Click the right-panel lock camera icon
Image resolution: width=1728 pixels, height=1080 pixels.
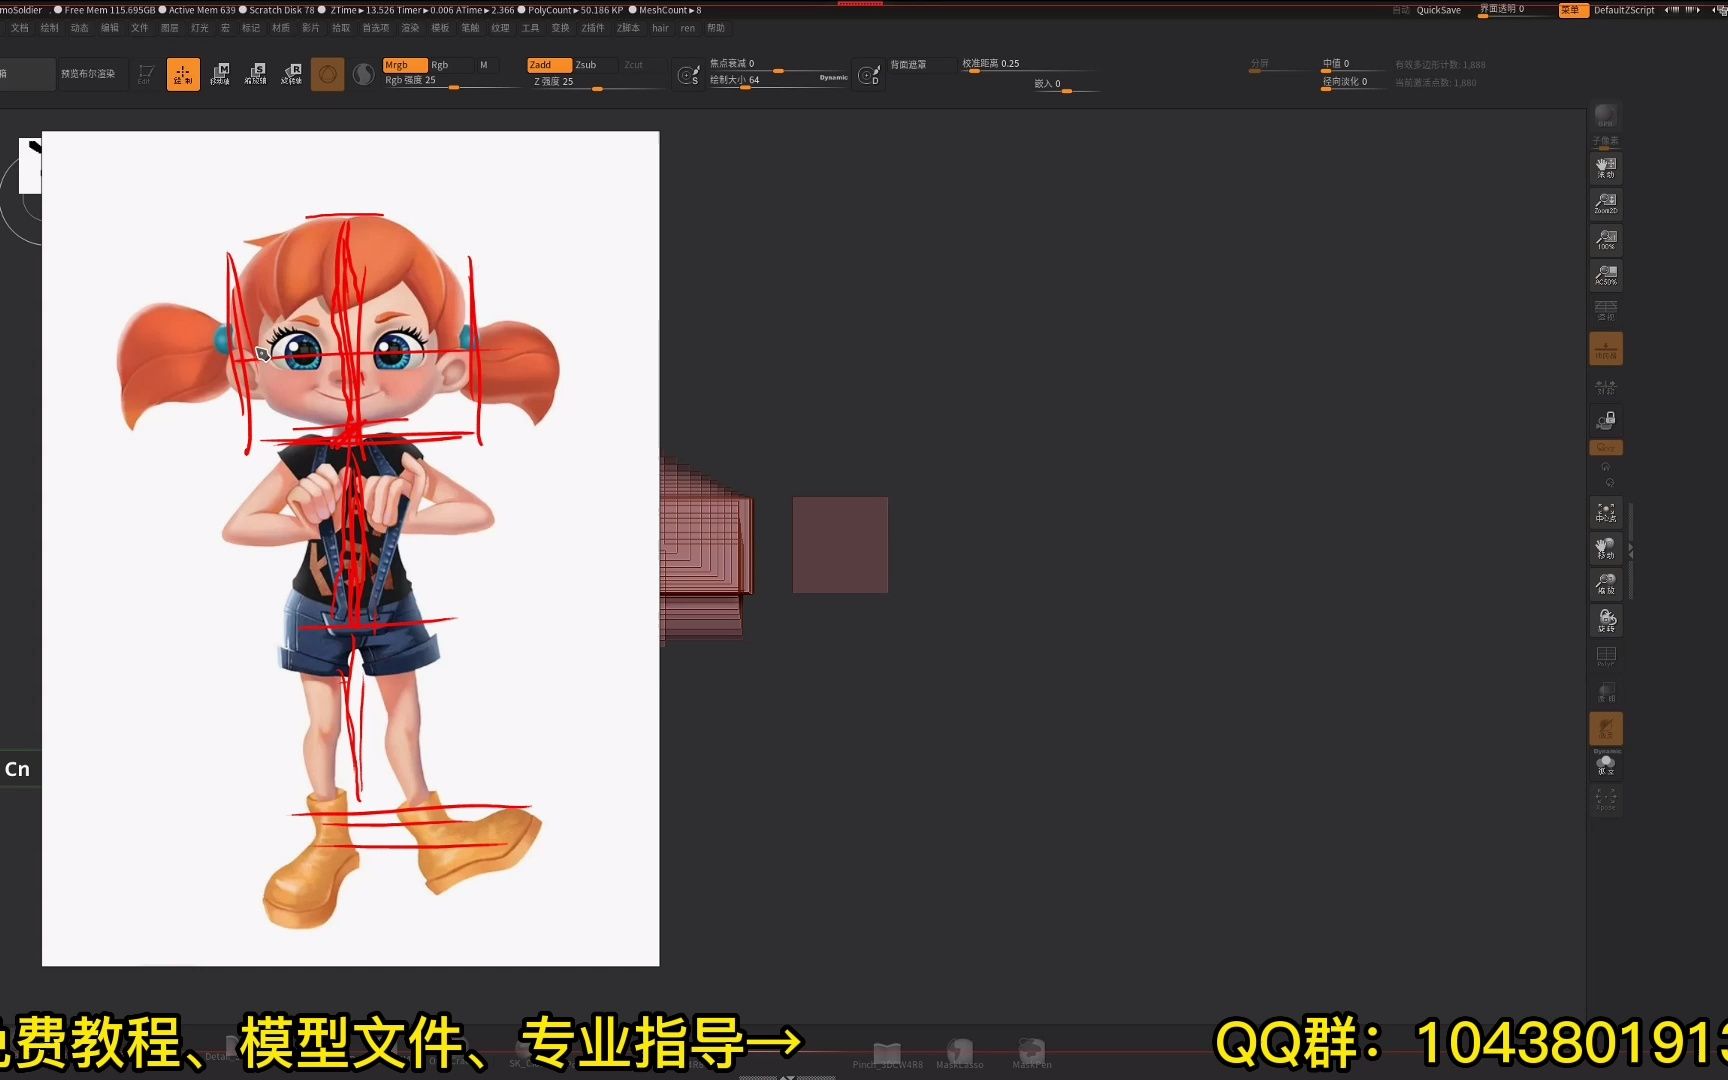pos(1606,420)
